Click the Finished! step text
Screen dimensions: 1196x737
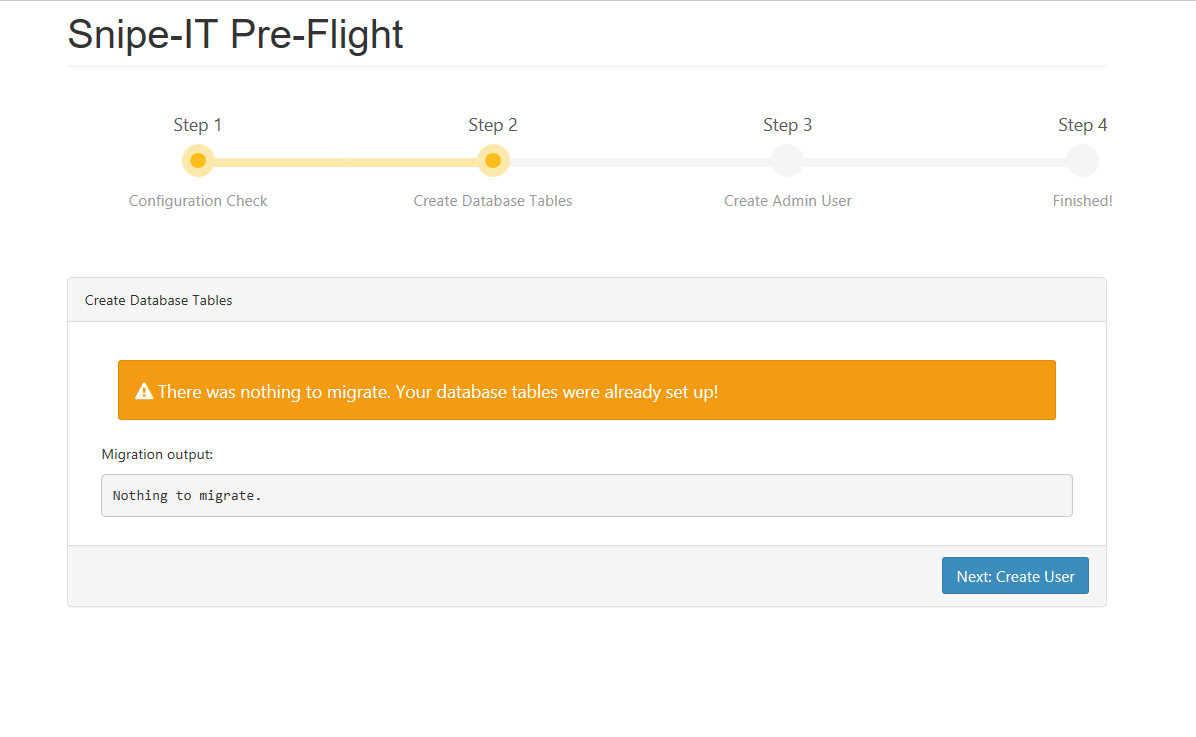coord(1082,201)
